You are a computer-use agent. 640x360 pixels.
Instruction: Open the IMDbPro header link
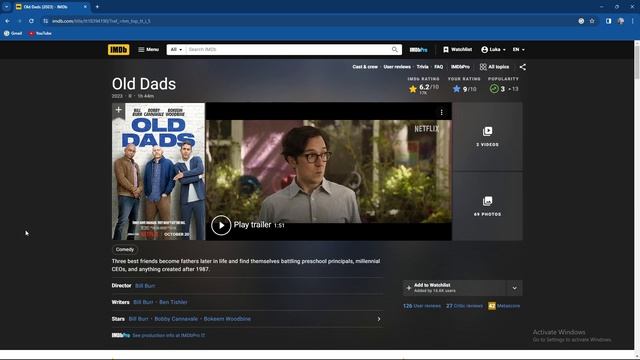(x=418, y=49)
